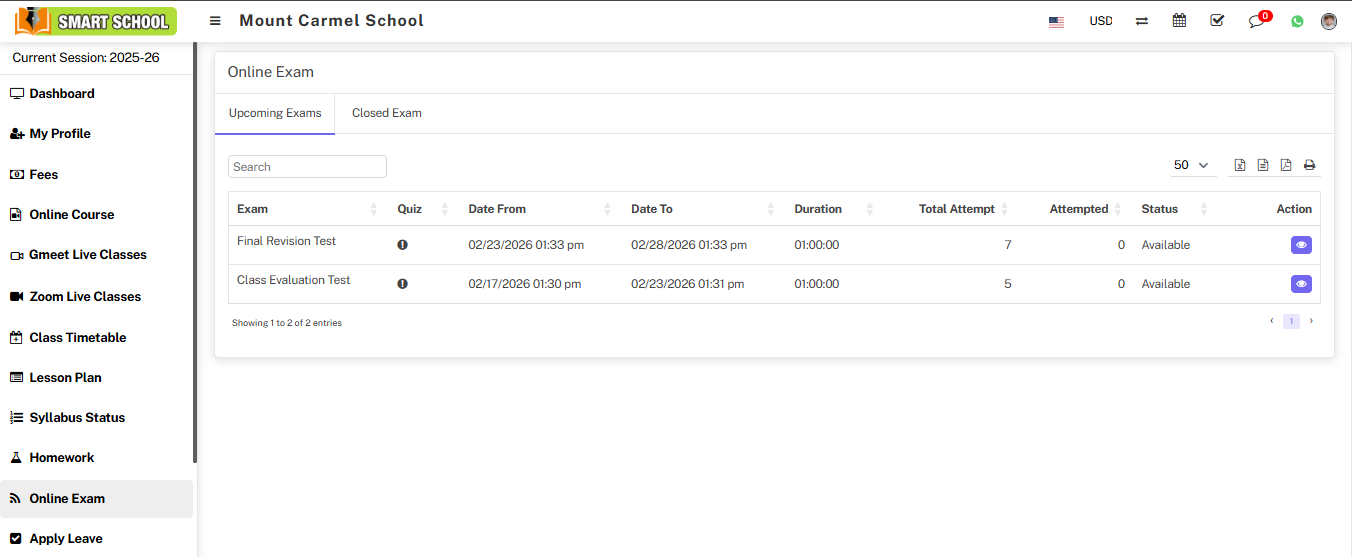
Task: Open the calendar icon in top bar
Action: [x=1179, y=21]
